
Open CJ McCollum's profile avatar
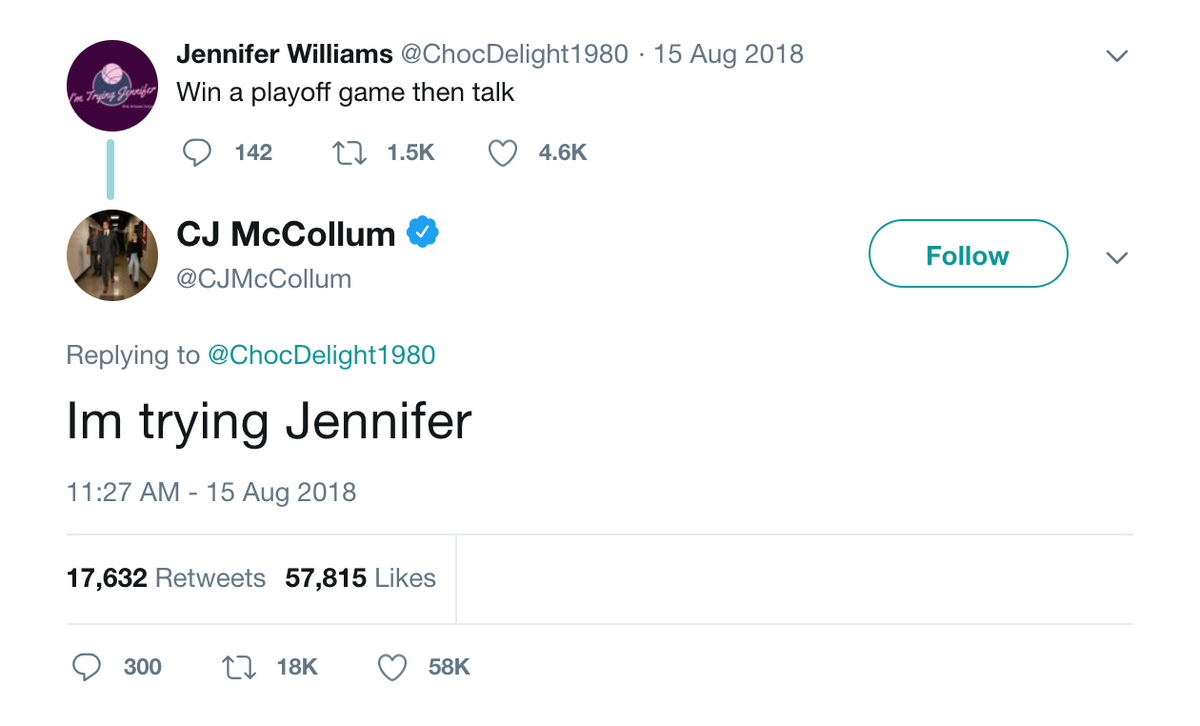tap(112, 255)
